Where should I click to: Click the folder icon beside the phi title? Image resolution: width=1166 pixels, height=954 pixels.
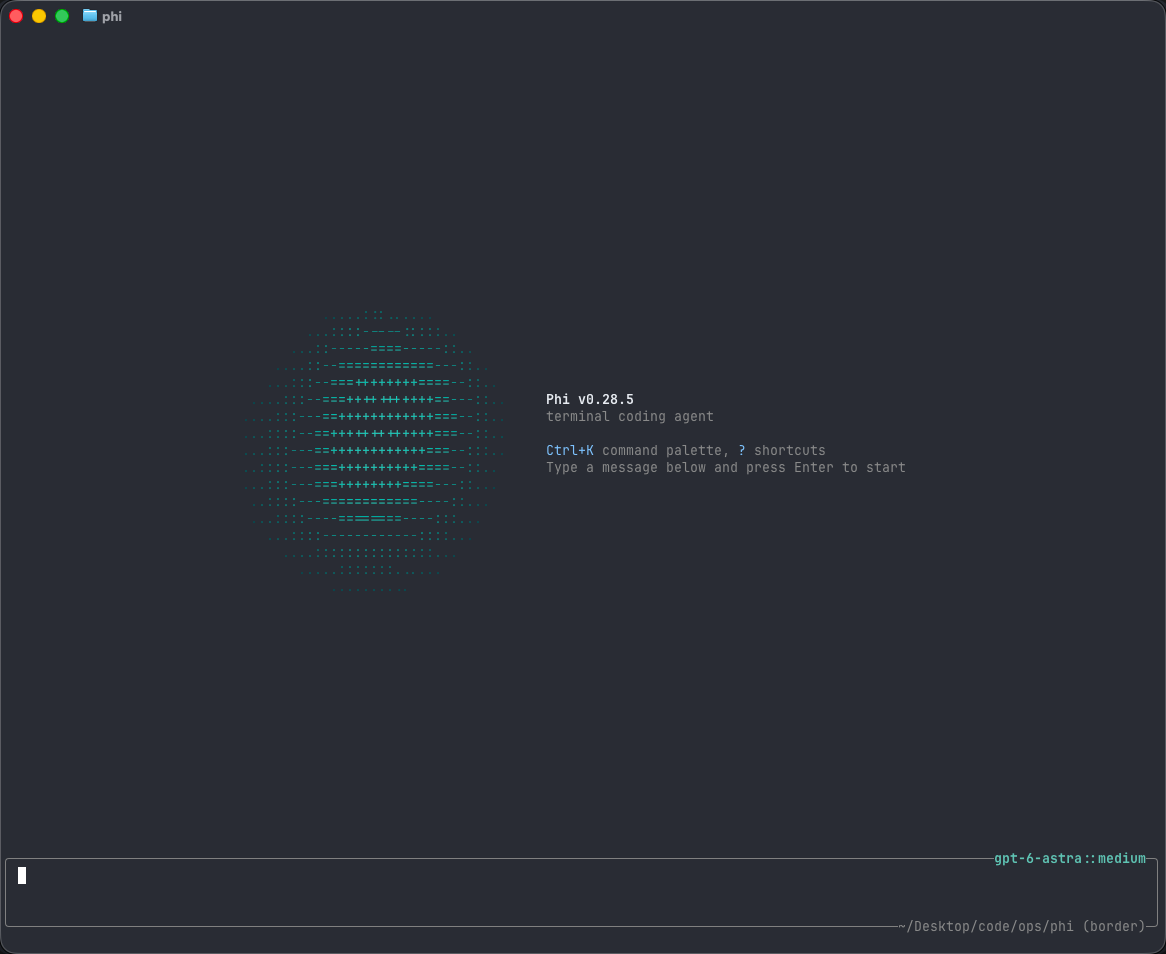(90, 16)
